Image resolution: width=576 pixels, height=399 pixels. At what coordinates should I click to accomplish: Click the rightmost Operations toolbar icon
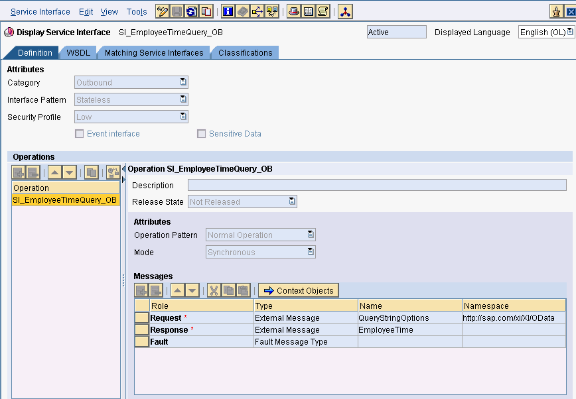coord(113,172)
